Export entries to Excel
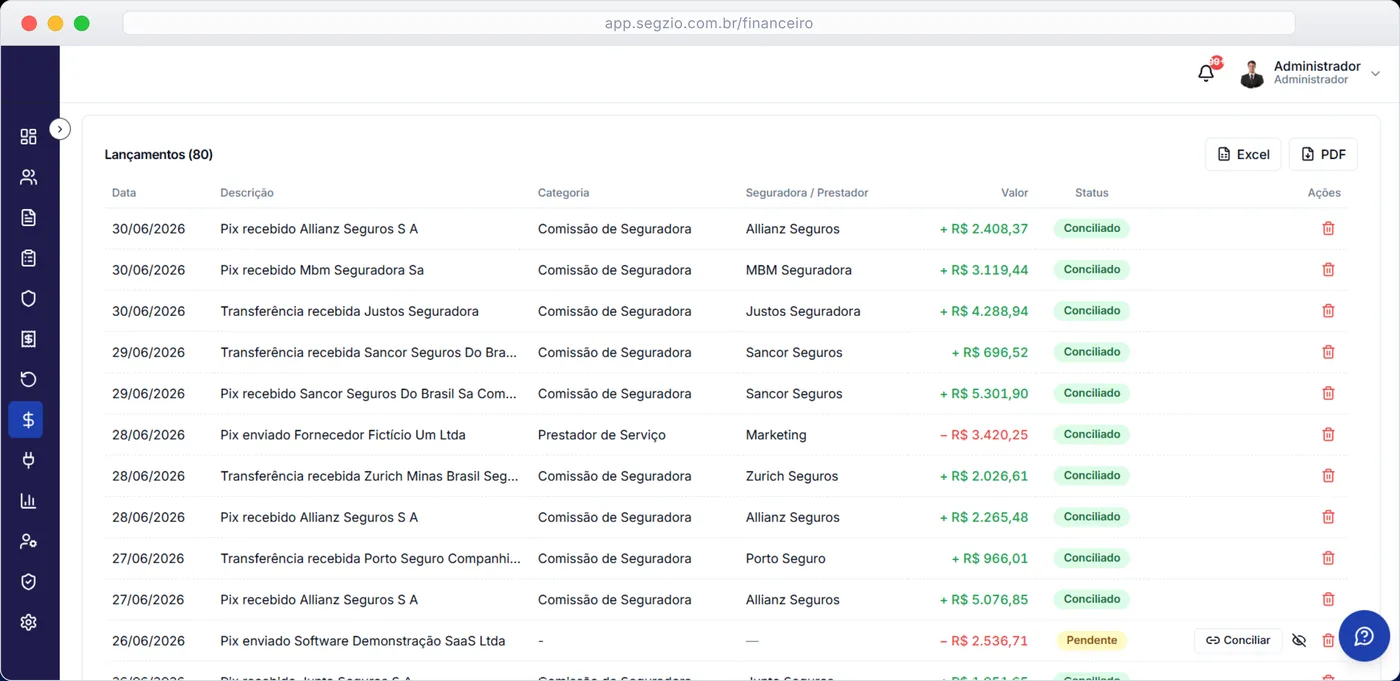Screen dimensions: 1400x681 click(x=1243, y=154)
